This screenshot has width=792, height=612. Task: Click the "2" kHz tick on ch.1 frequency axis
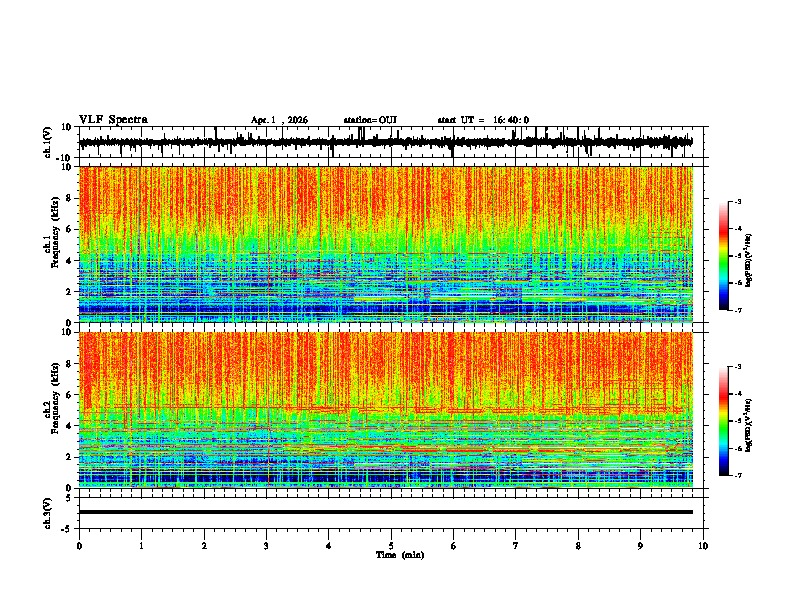[x=69, y=291]
